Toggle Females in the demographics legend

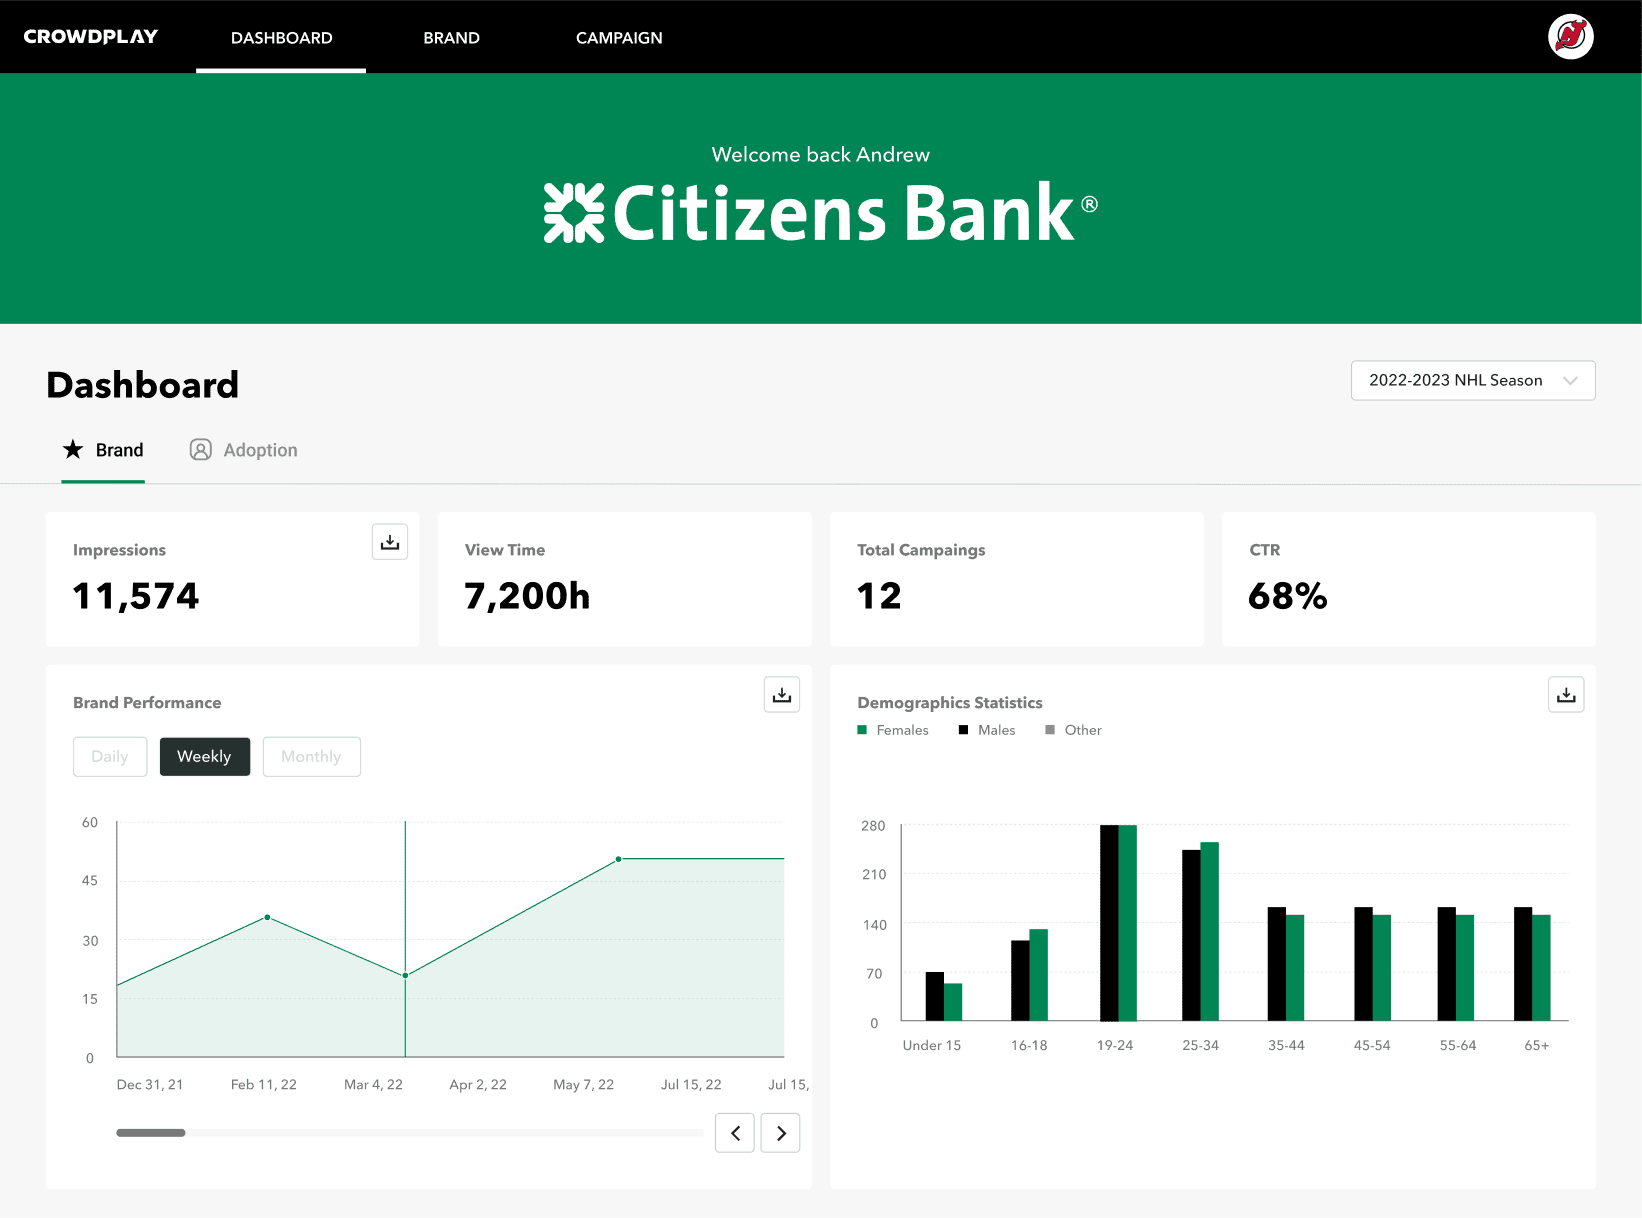tap(893, 729)
